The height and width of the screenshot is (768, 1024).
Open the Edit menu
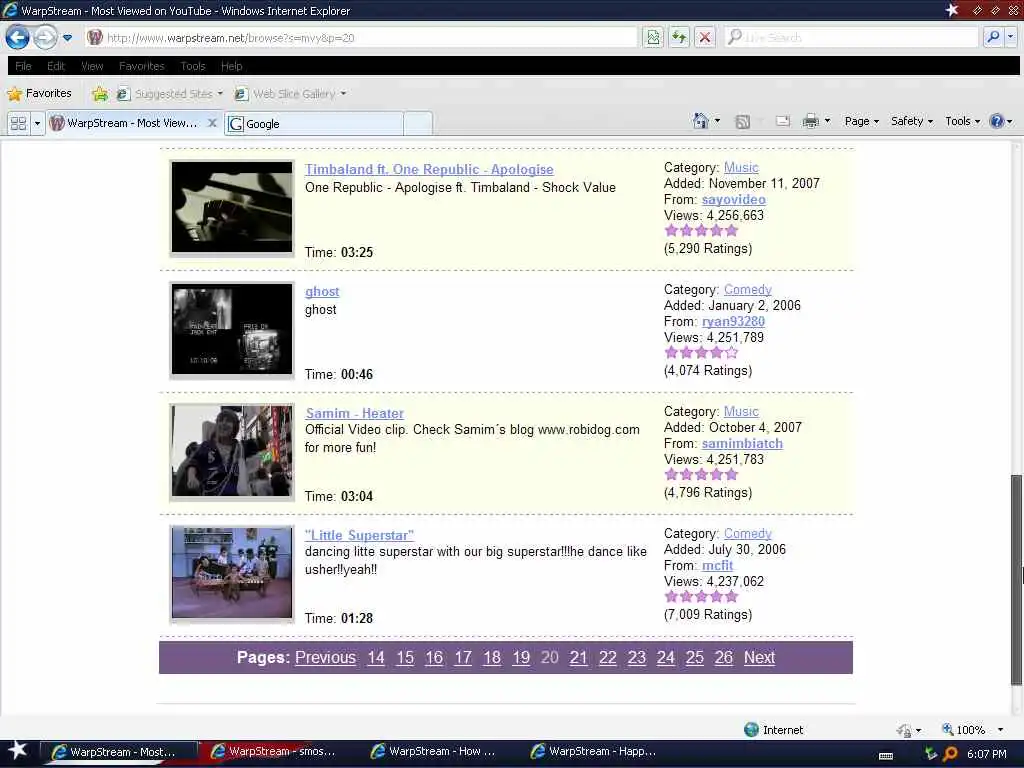pos(56,66)
